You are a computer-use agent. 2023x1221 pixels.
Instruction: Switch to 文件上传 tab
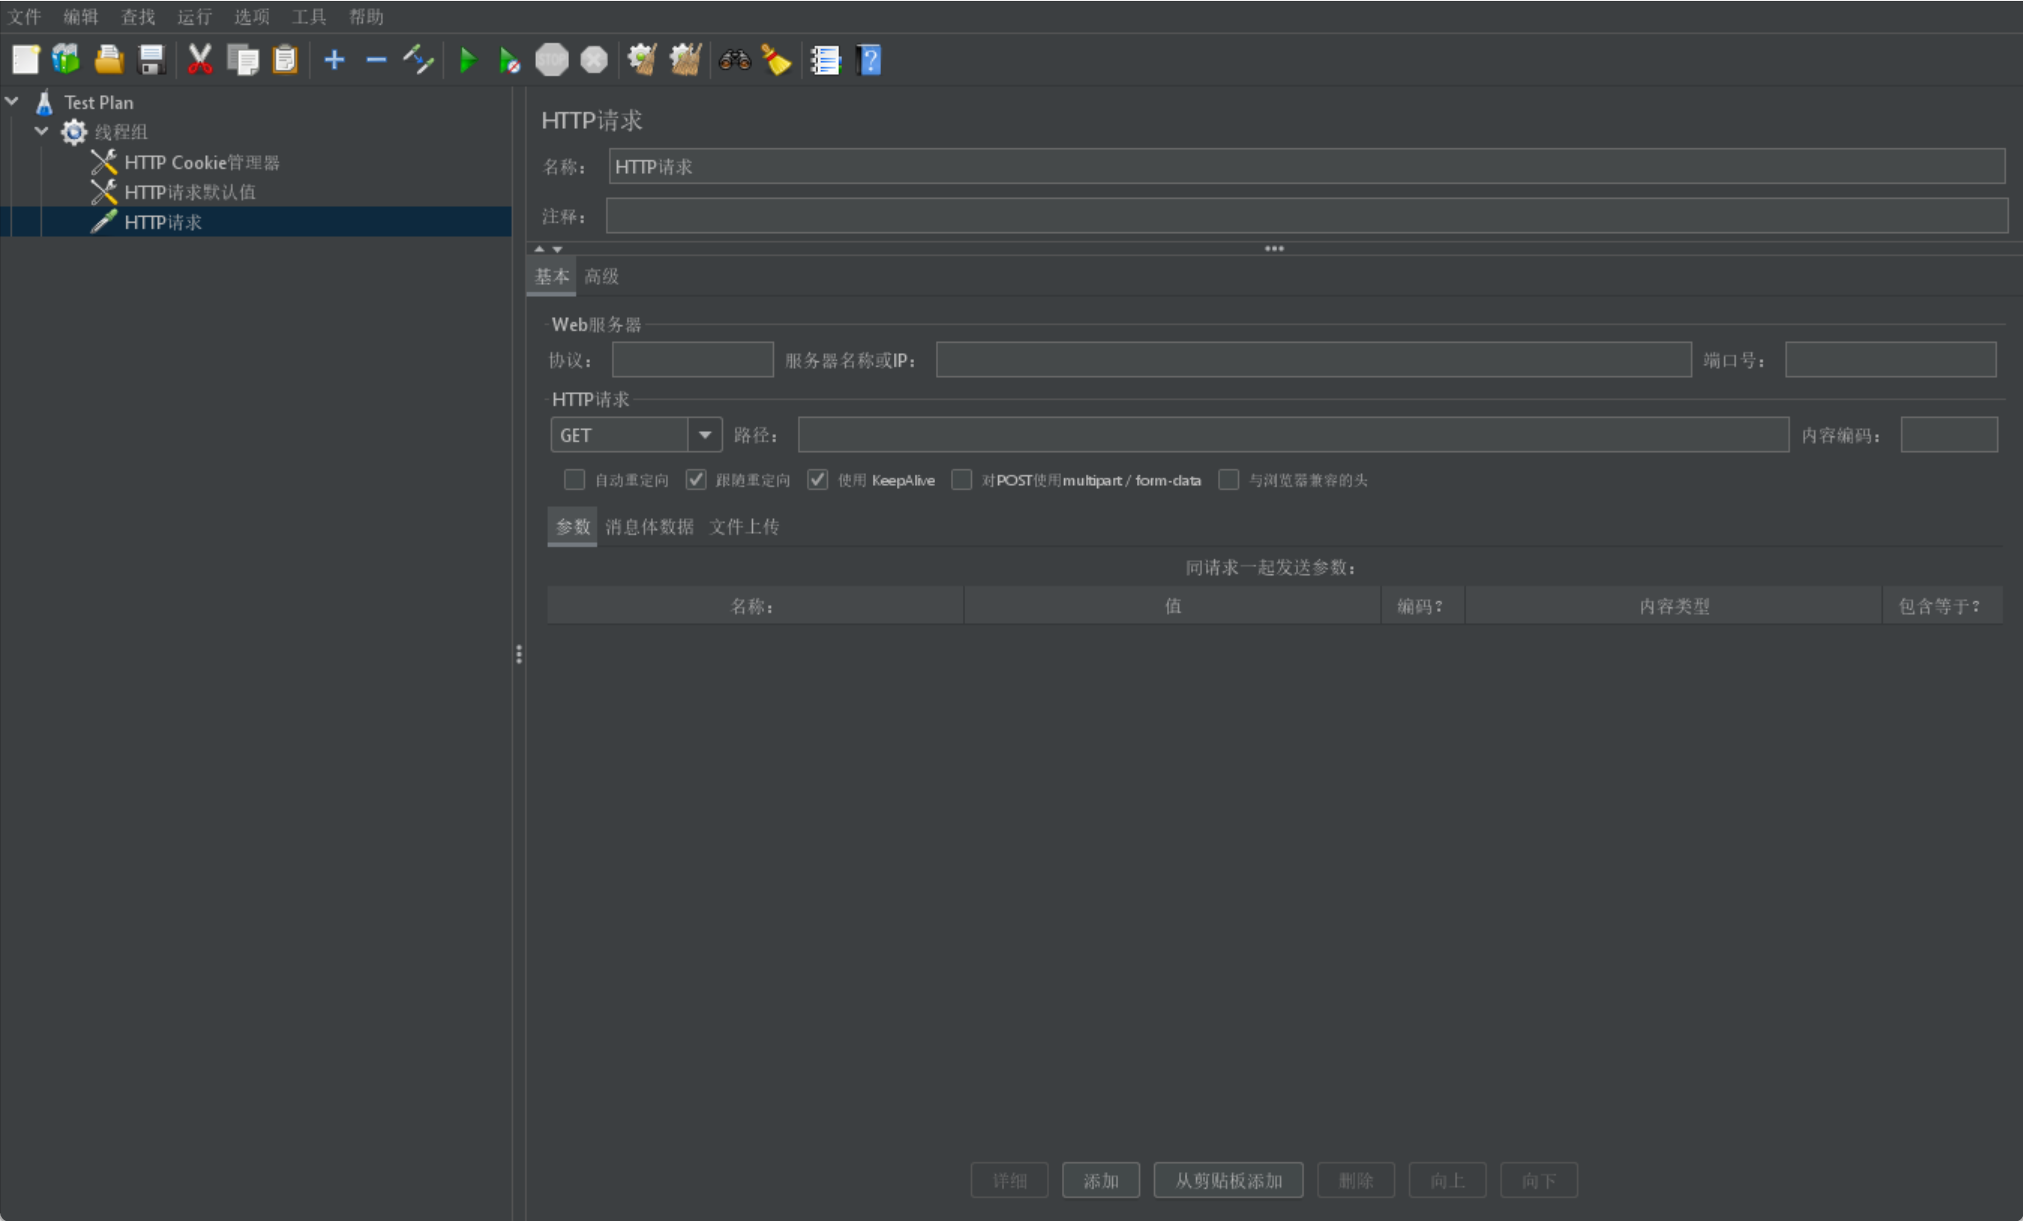[744, 526]
